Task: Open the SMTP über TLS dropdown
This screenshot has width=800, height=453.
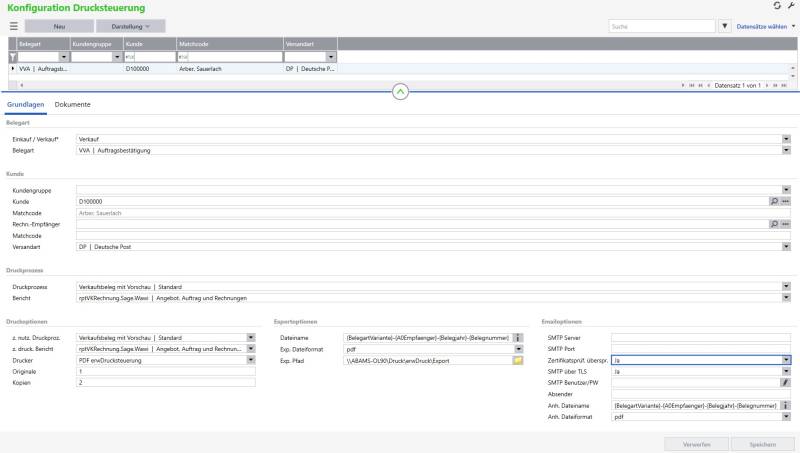Action: coord(786,371)
